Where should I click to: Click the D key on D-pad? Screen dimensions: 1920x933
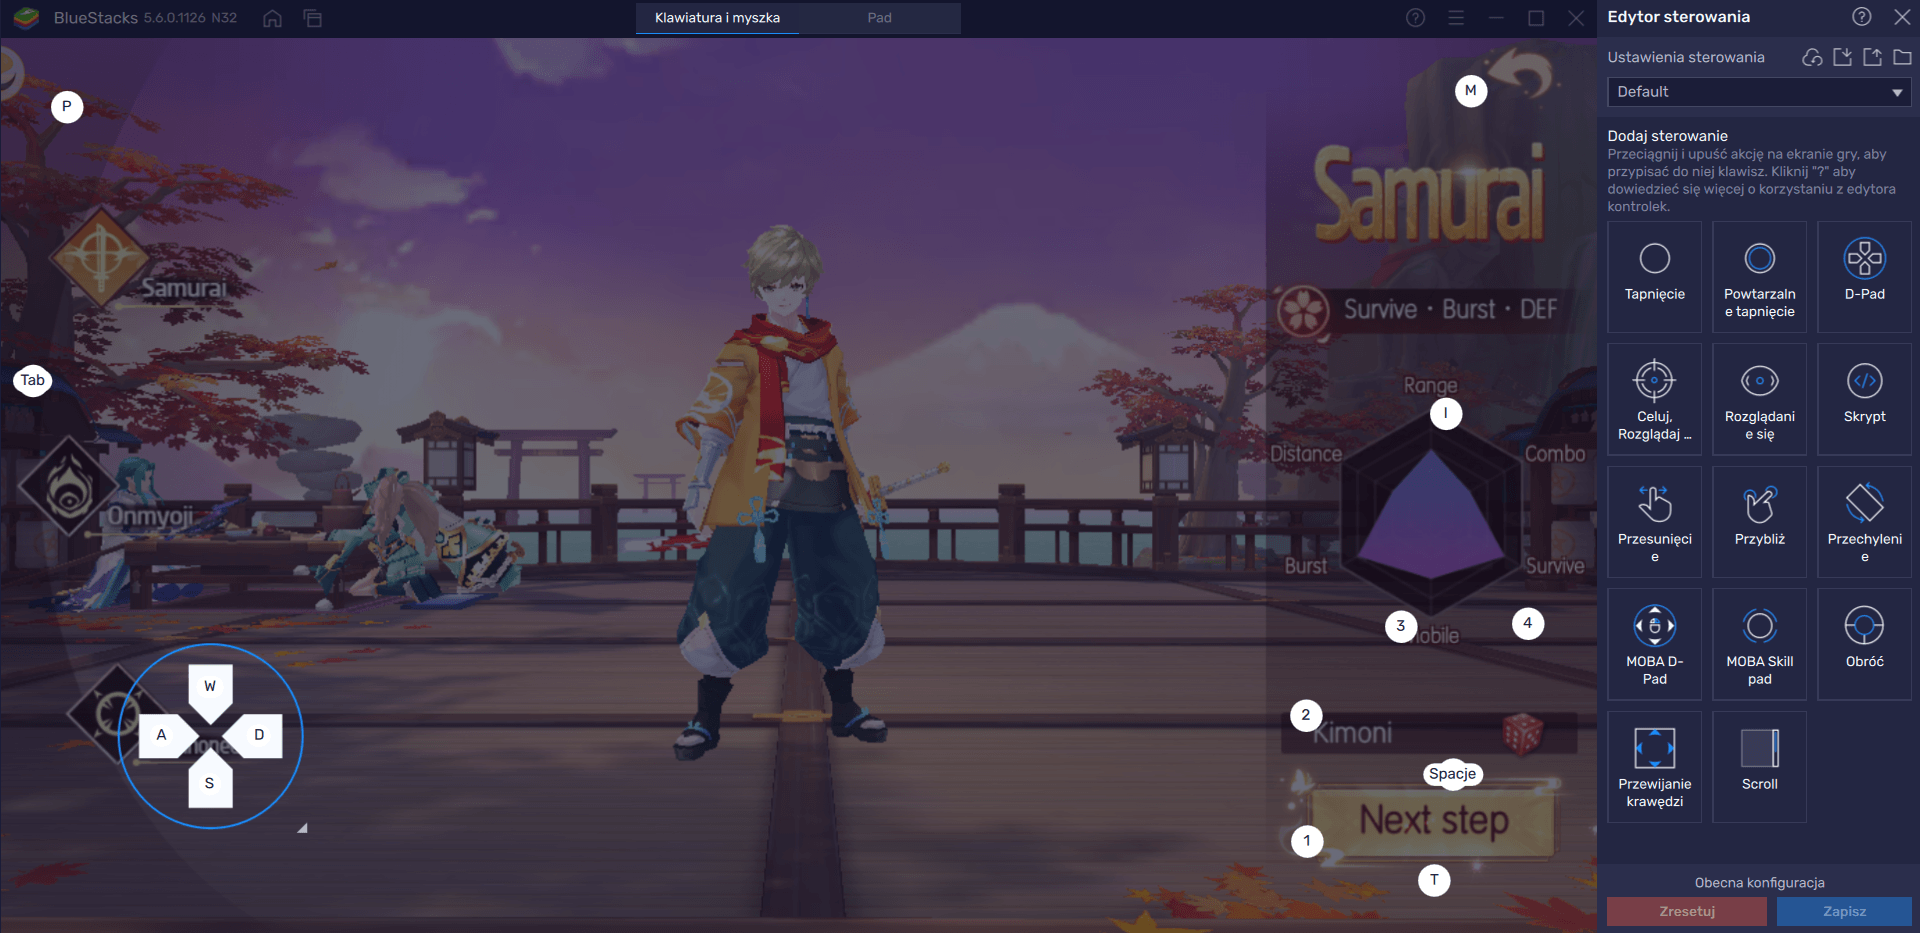pyautogui.click(x=254, y=736)
